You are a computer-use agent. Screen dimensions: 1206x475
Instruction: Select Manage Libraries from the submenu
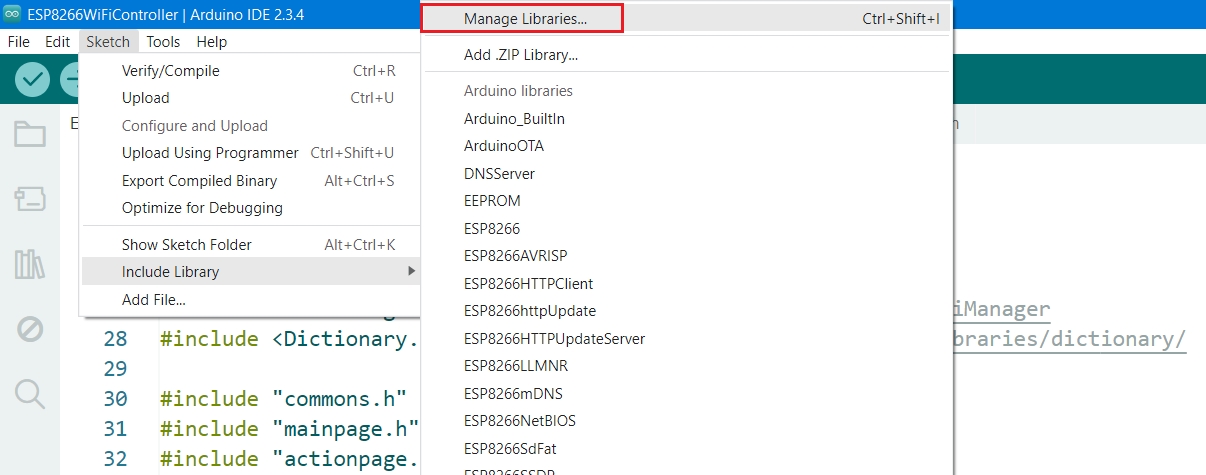(525, 19)
